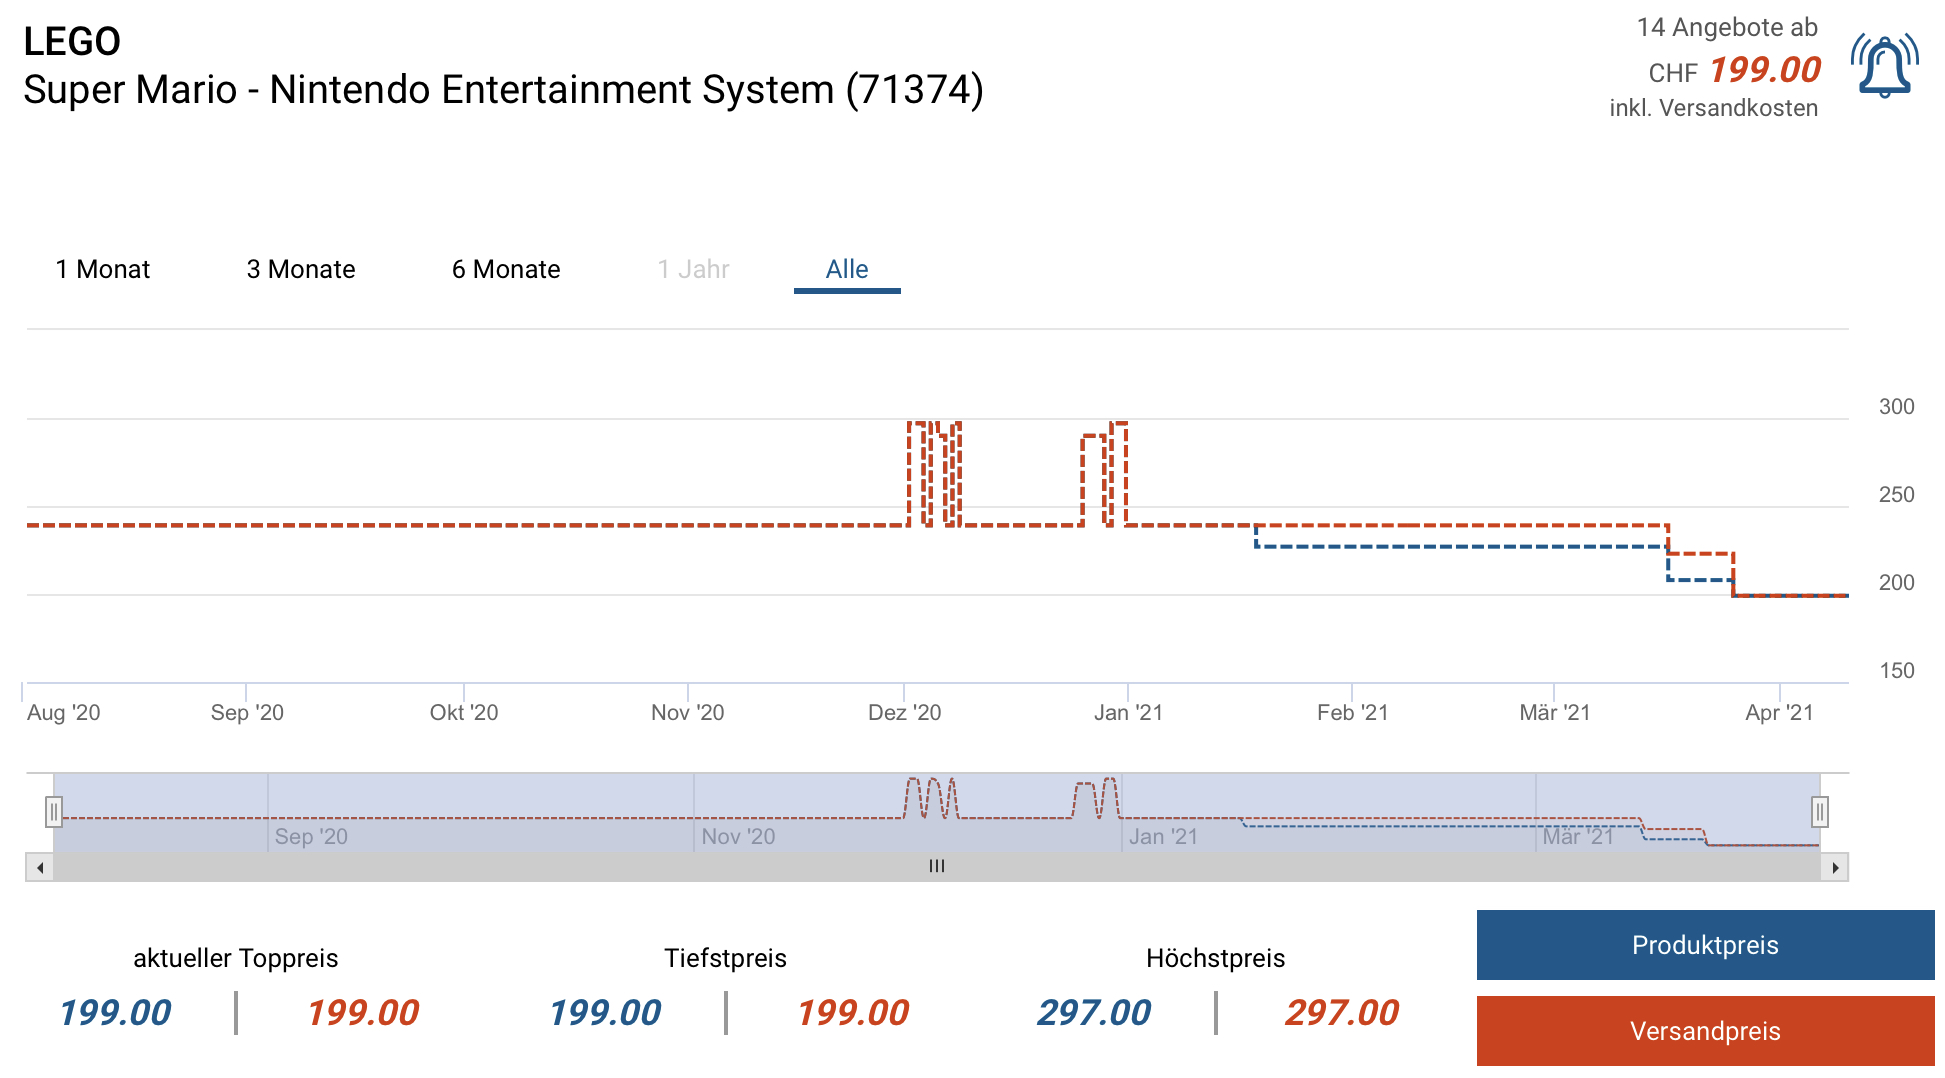Viewport: 1945px width, 1078px height.
Task: Toggle the Versandpreis series button
Action: (x=1705, y=1031)
